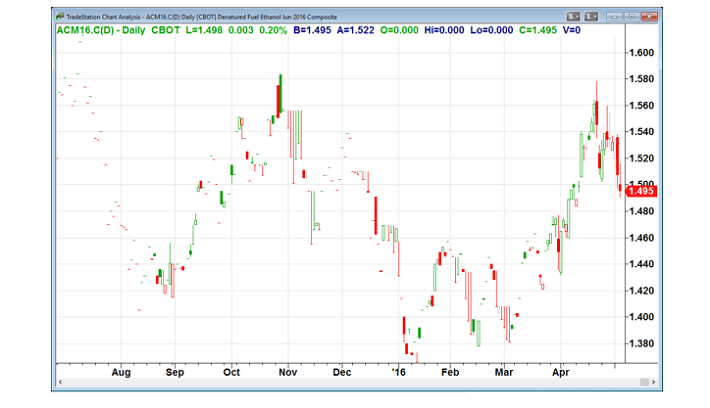710x408 pixels.
Task: Click the Nov label on time axis
Action: pos(288,372)
